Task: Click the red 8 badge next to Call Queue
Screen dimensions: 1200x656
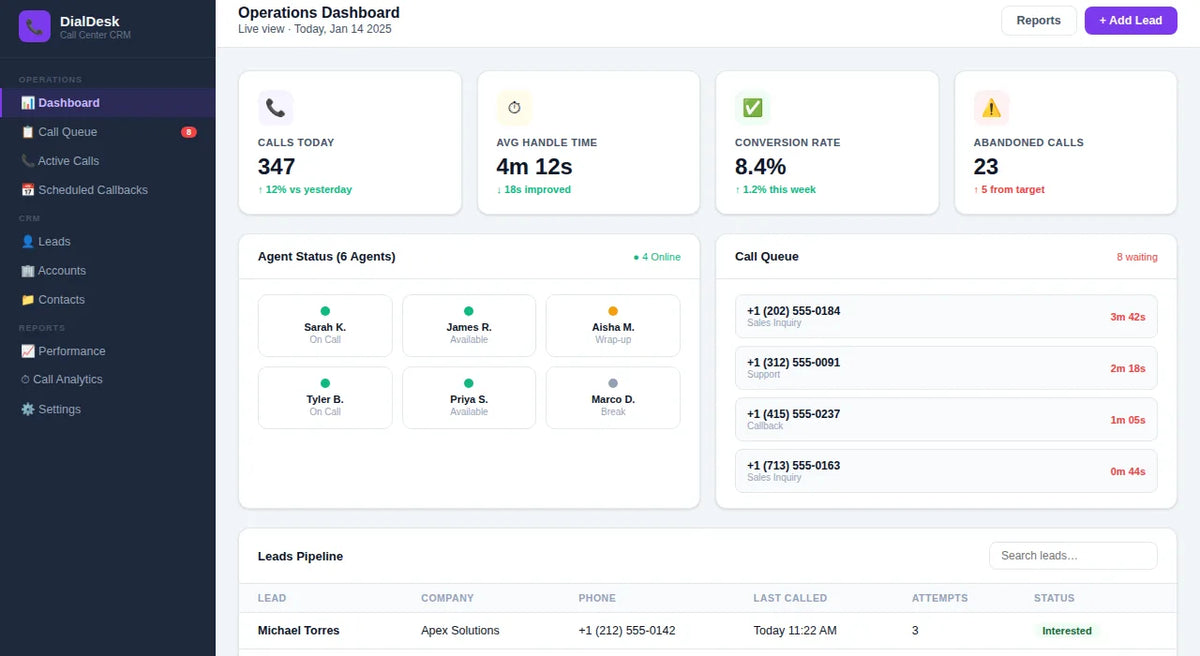Action: [189, 132]
